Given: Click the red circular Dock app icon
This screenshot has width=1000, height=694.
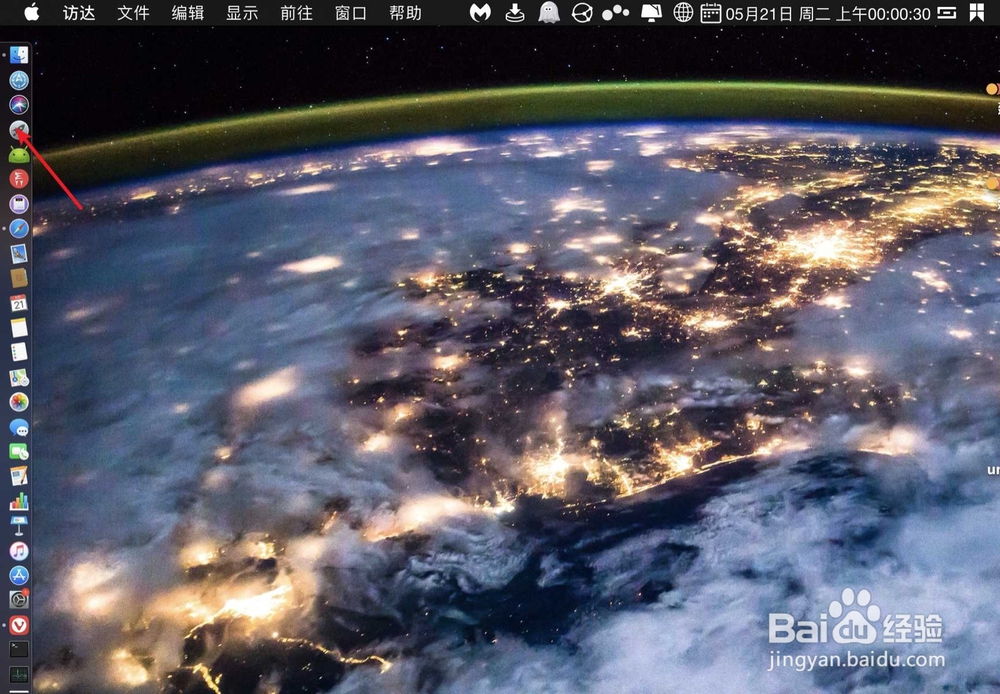Looking at the screenshot, I should [x=19, y=179].
